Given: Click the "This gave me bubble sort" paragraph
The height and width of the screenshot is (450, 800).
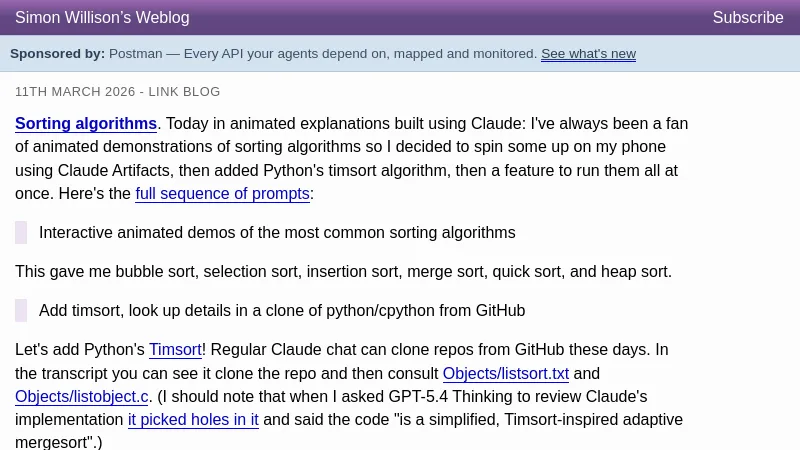Looking at the screenshot, I should [x=343, y=272].
